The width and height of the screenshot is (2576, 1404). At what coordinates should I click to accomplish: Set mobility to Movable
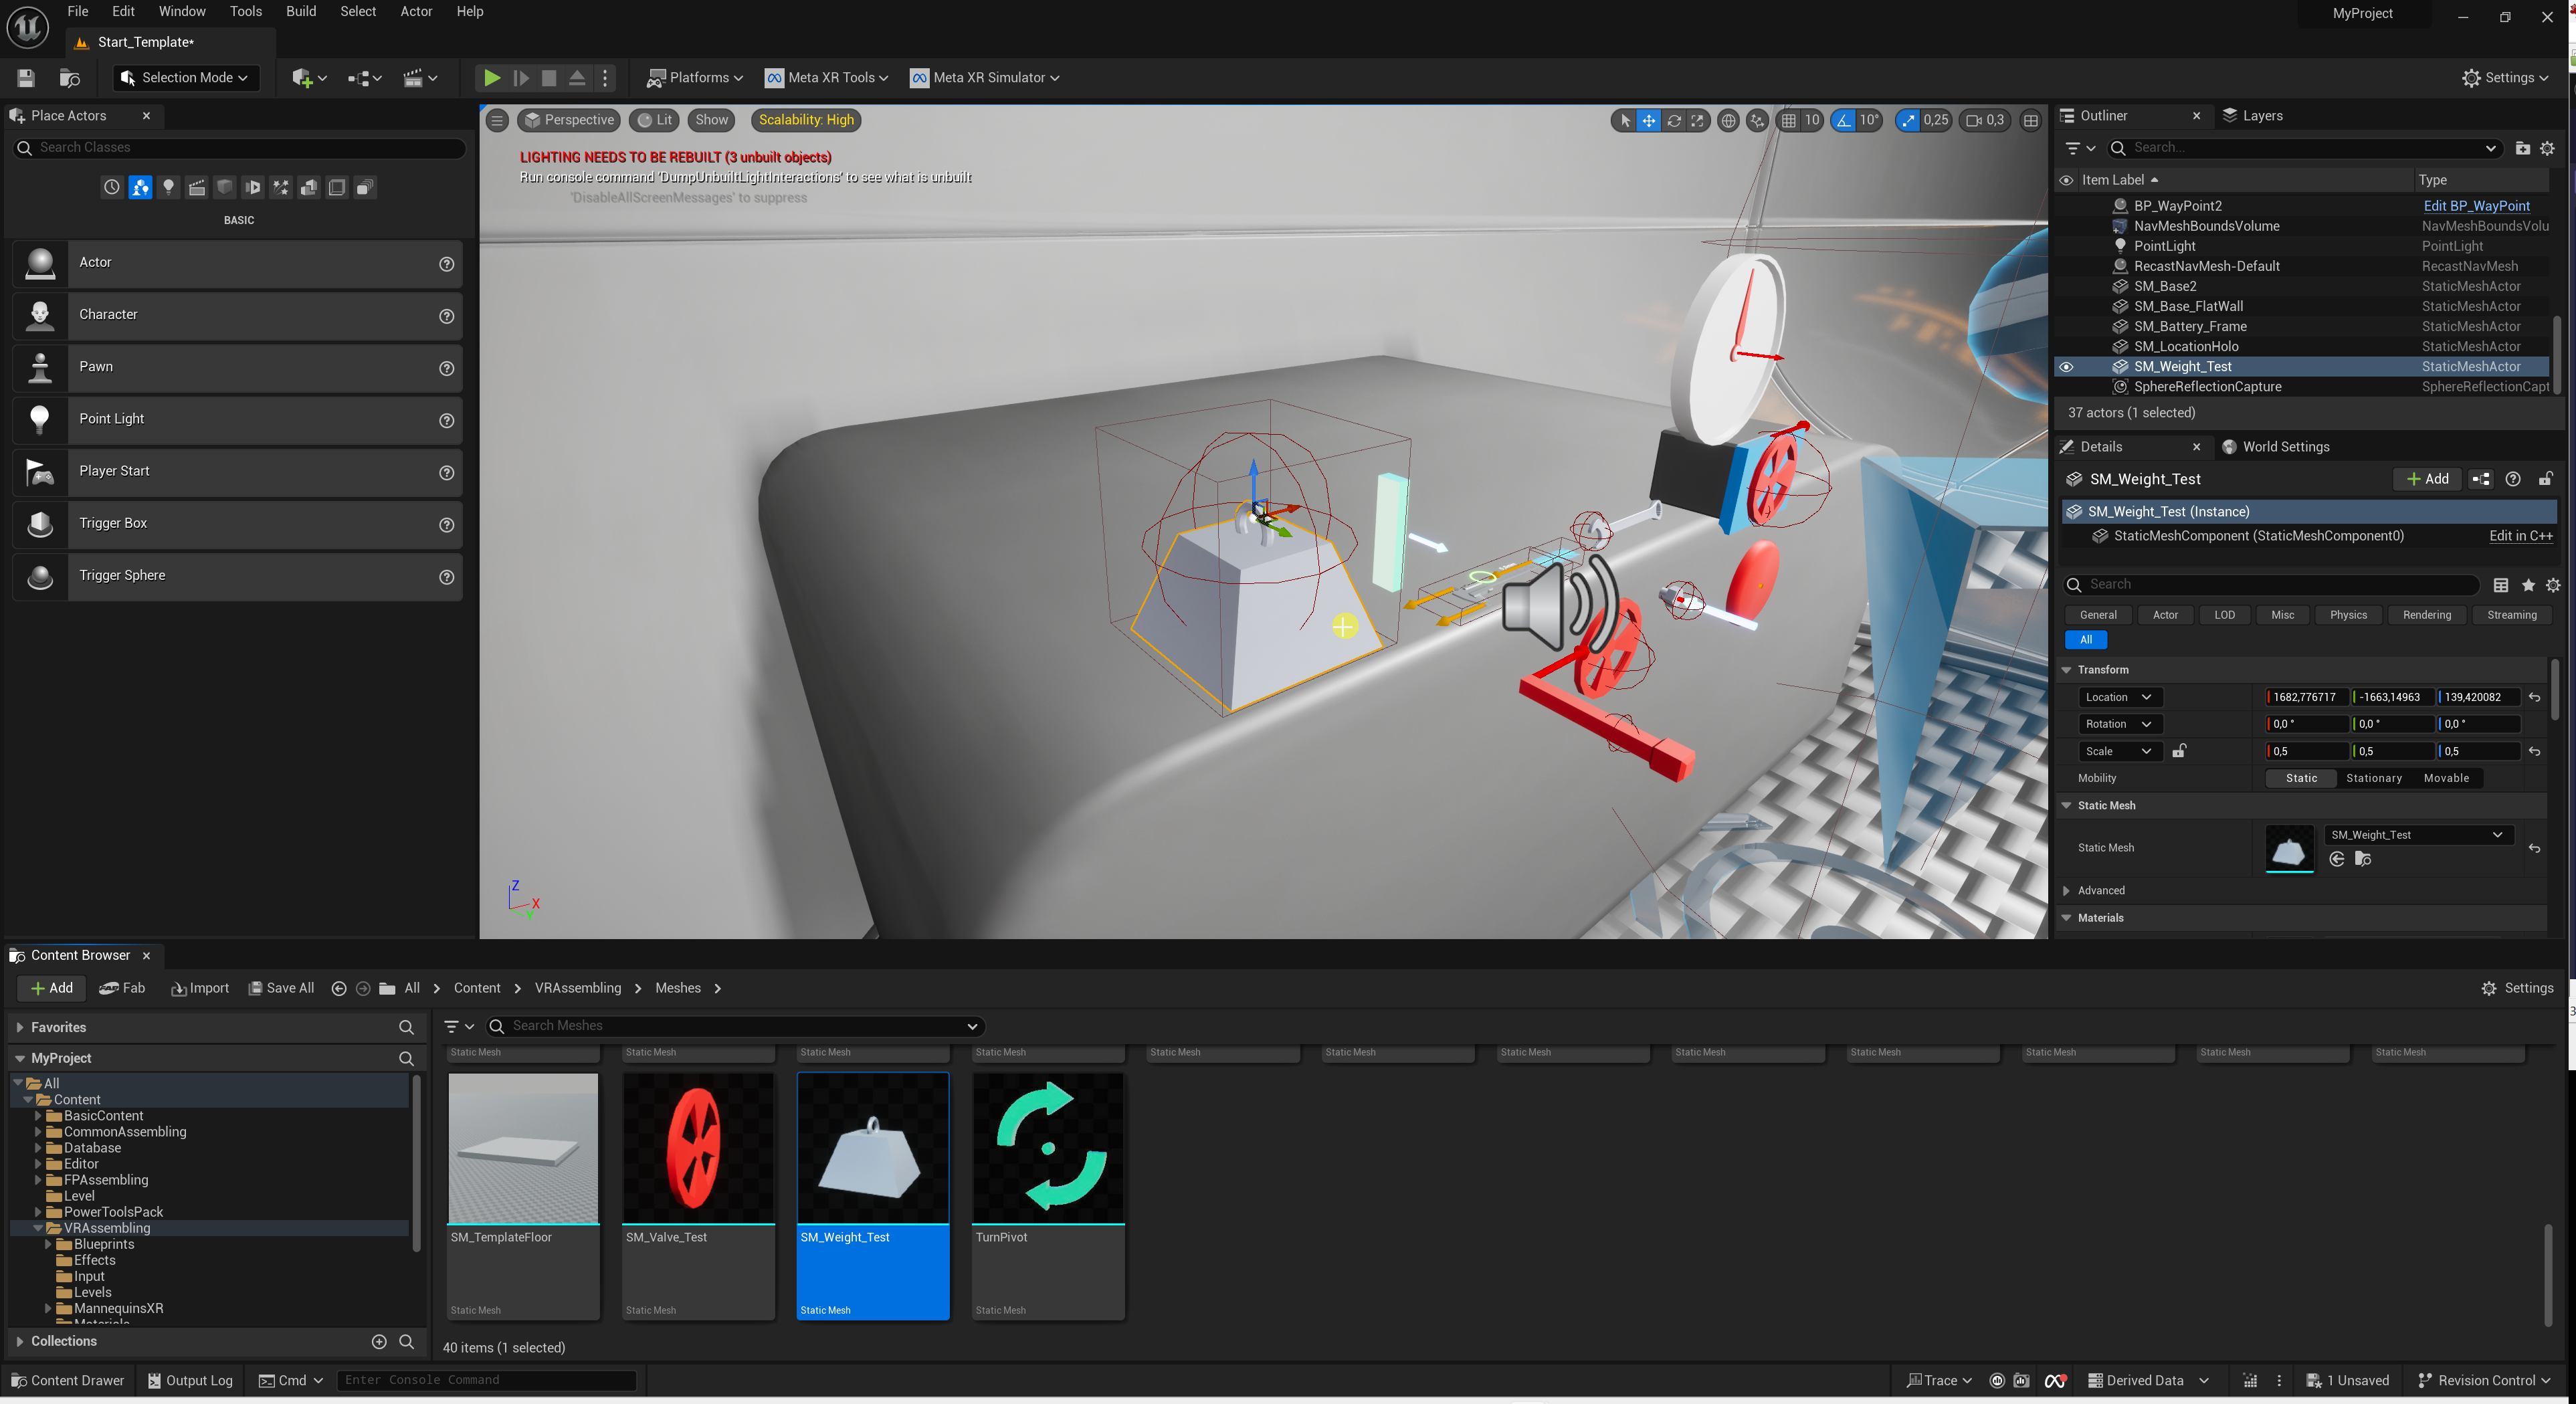[2445, 778]
